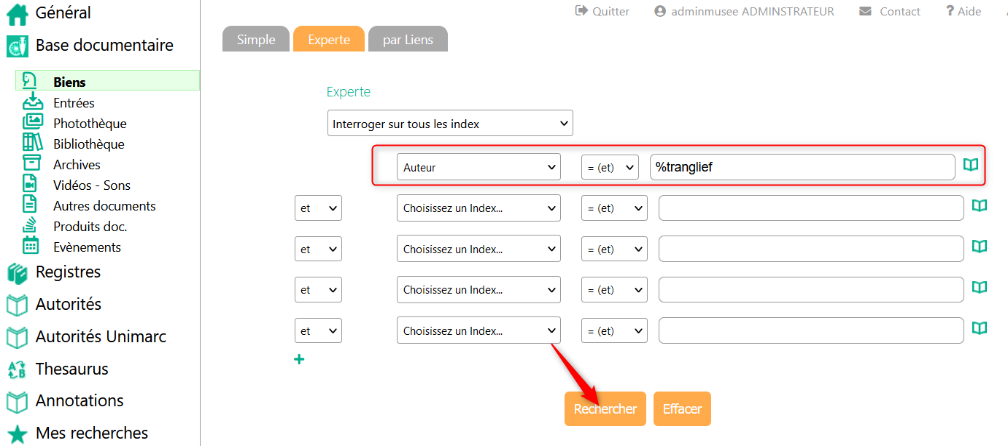Click the Evènements calendar icon
Viewport: 1008px width, 446px height.
[32, 247]
